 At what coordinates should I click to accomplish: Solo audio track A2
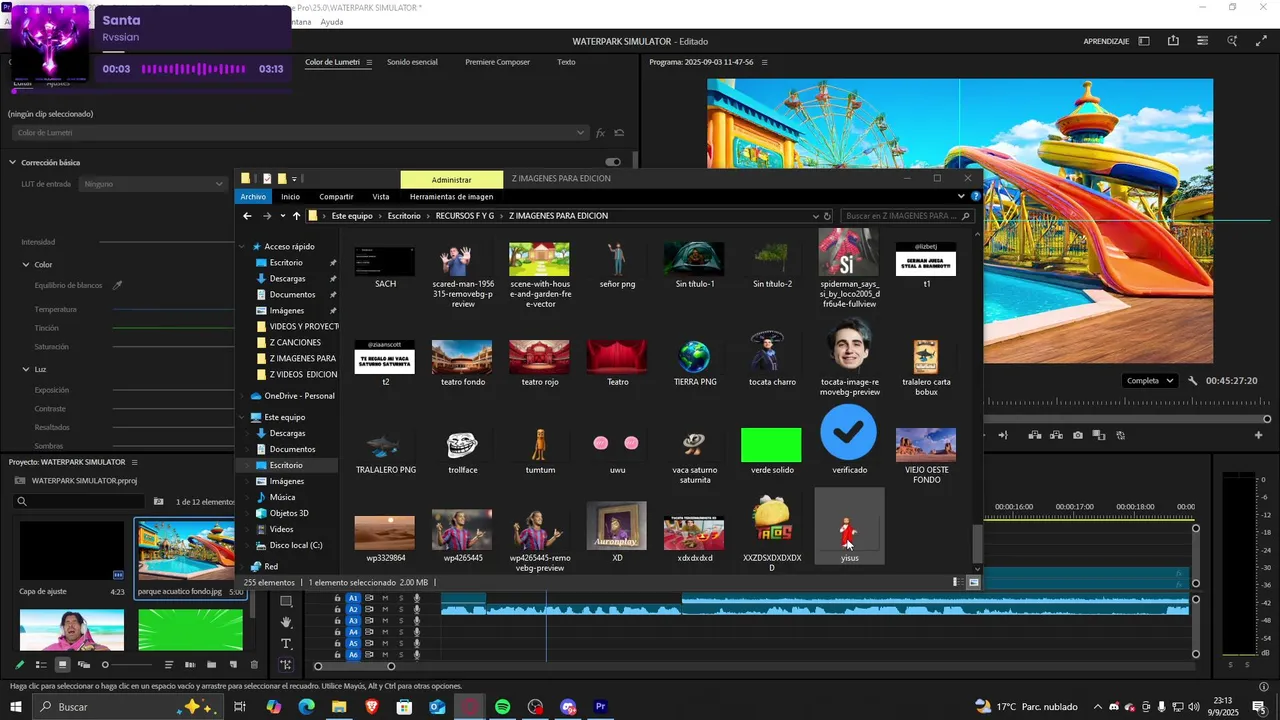[x=401, y=609]
